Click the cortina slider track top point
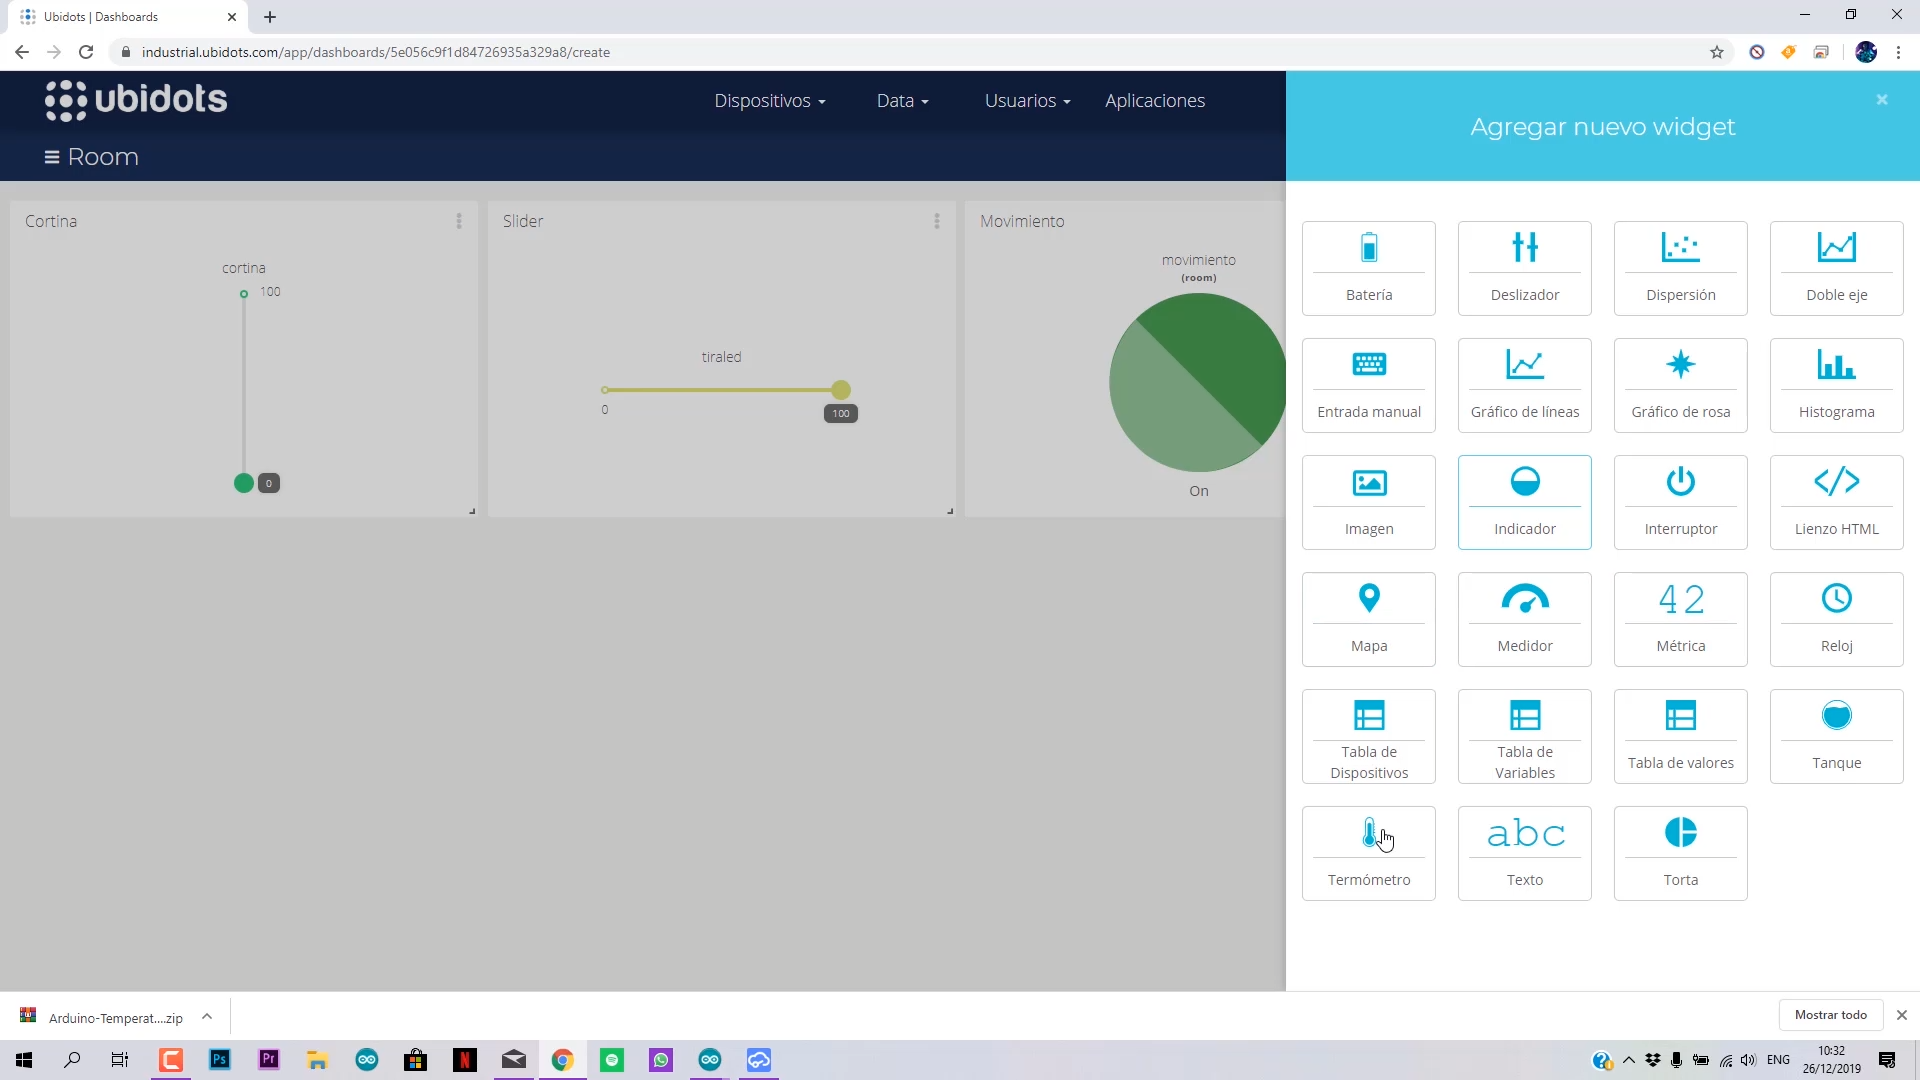The width and height of the screenshot is (1920, 1080). pyautogui.click(x=243, y=294)
